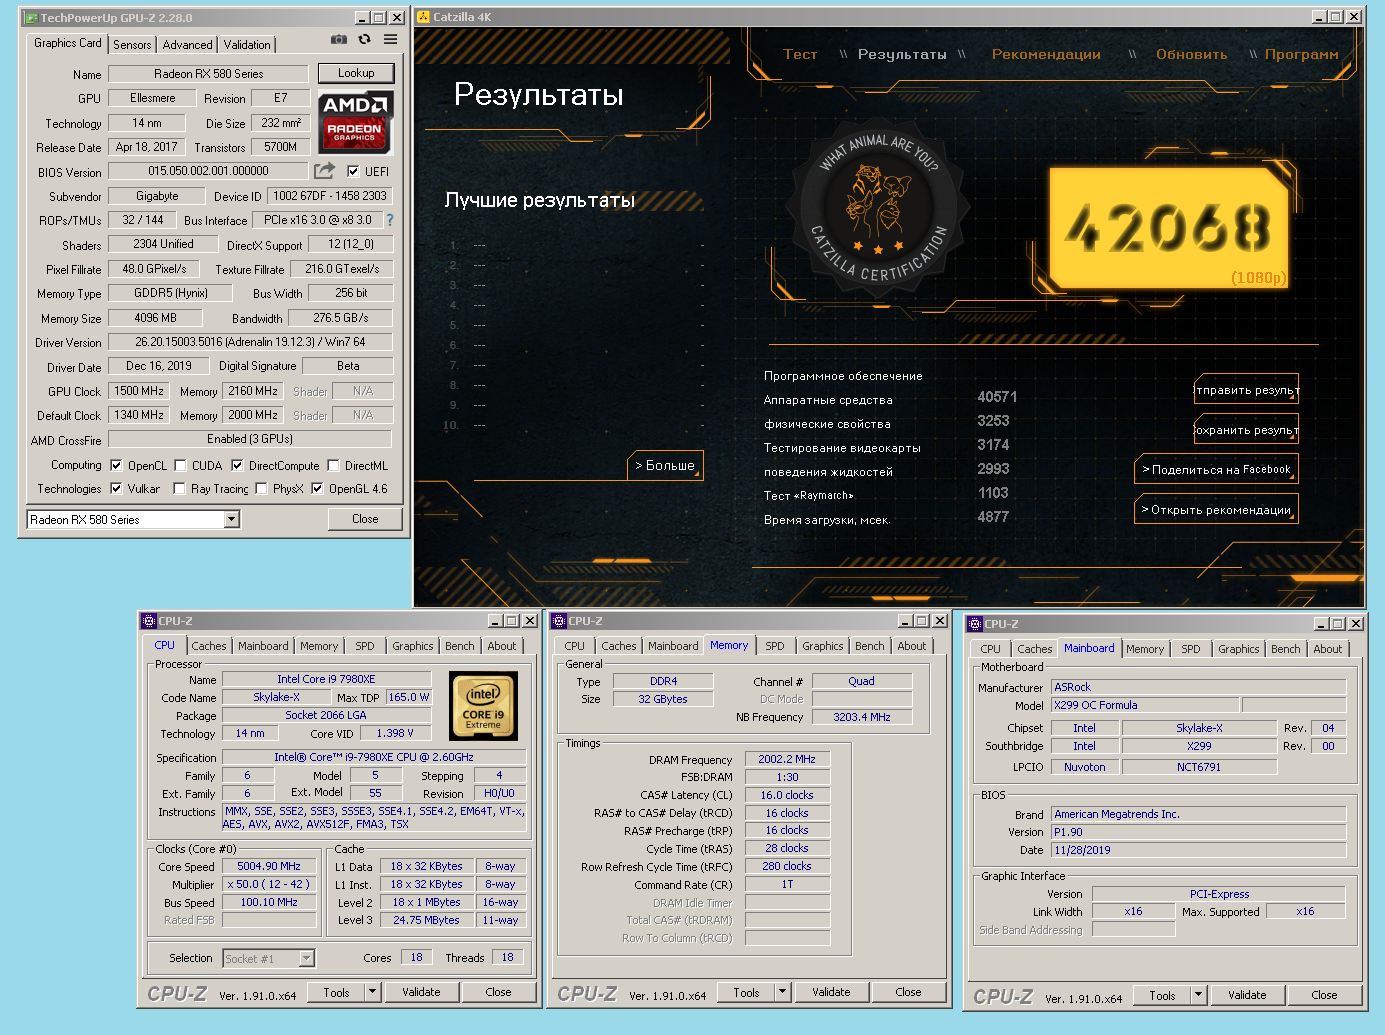Toggle the UEFI checkbox
The height and width of the screenshot is (1035, 1385).
pyautogui.click(x=353, y=171)
